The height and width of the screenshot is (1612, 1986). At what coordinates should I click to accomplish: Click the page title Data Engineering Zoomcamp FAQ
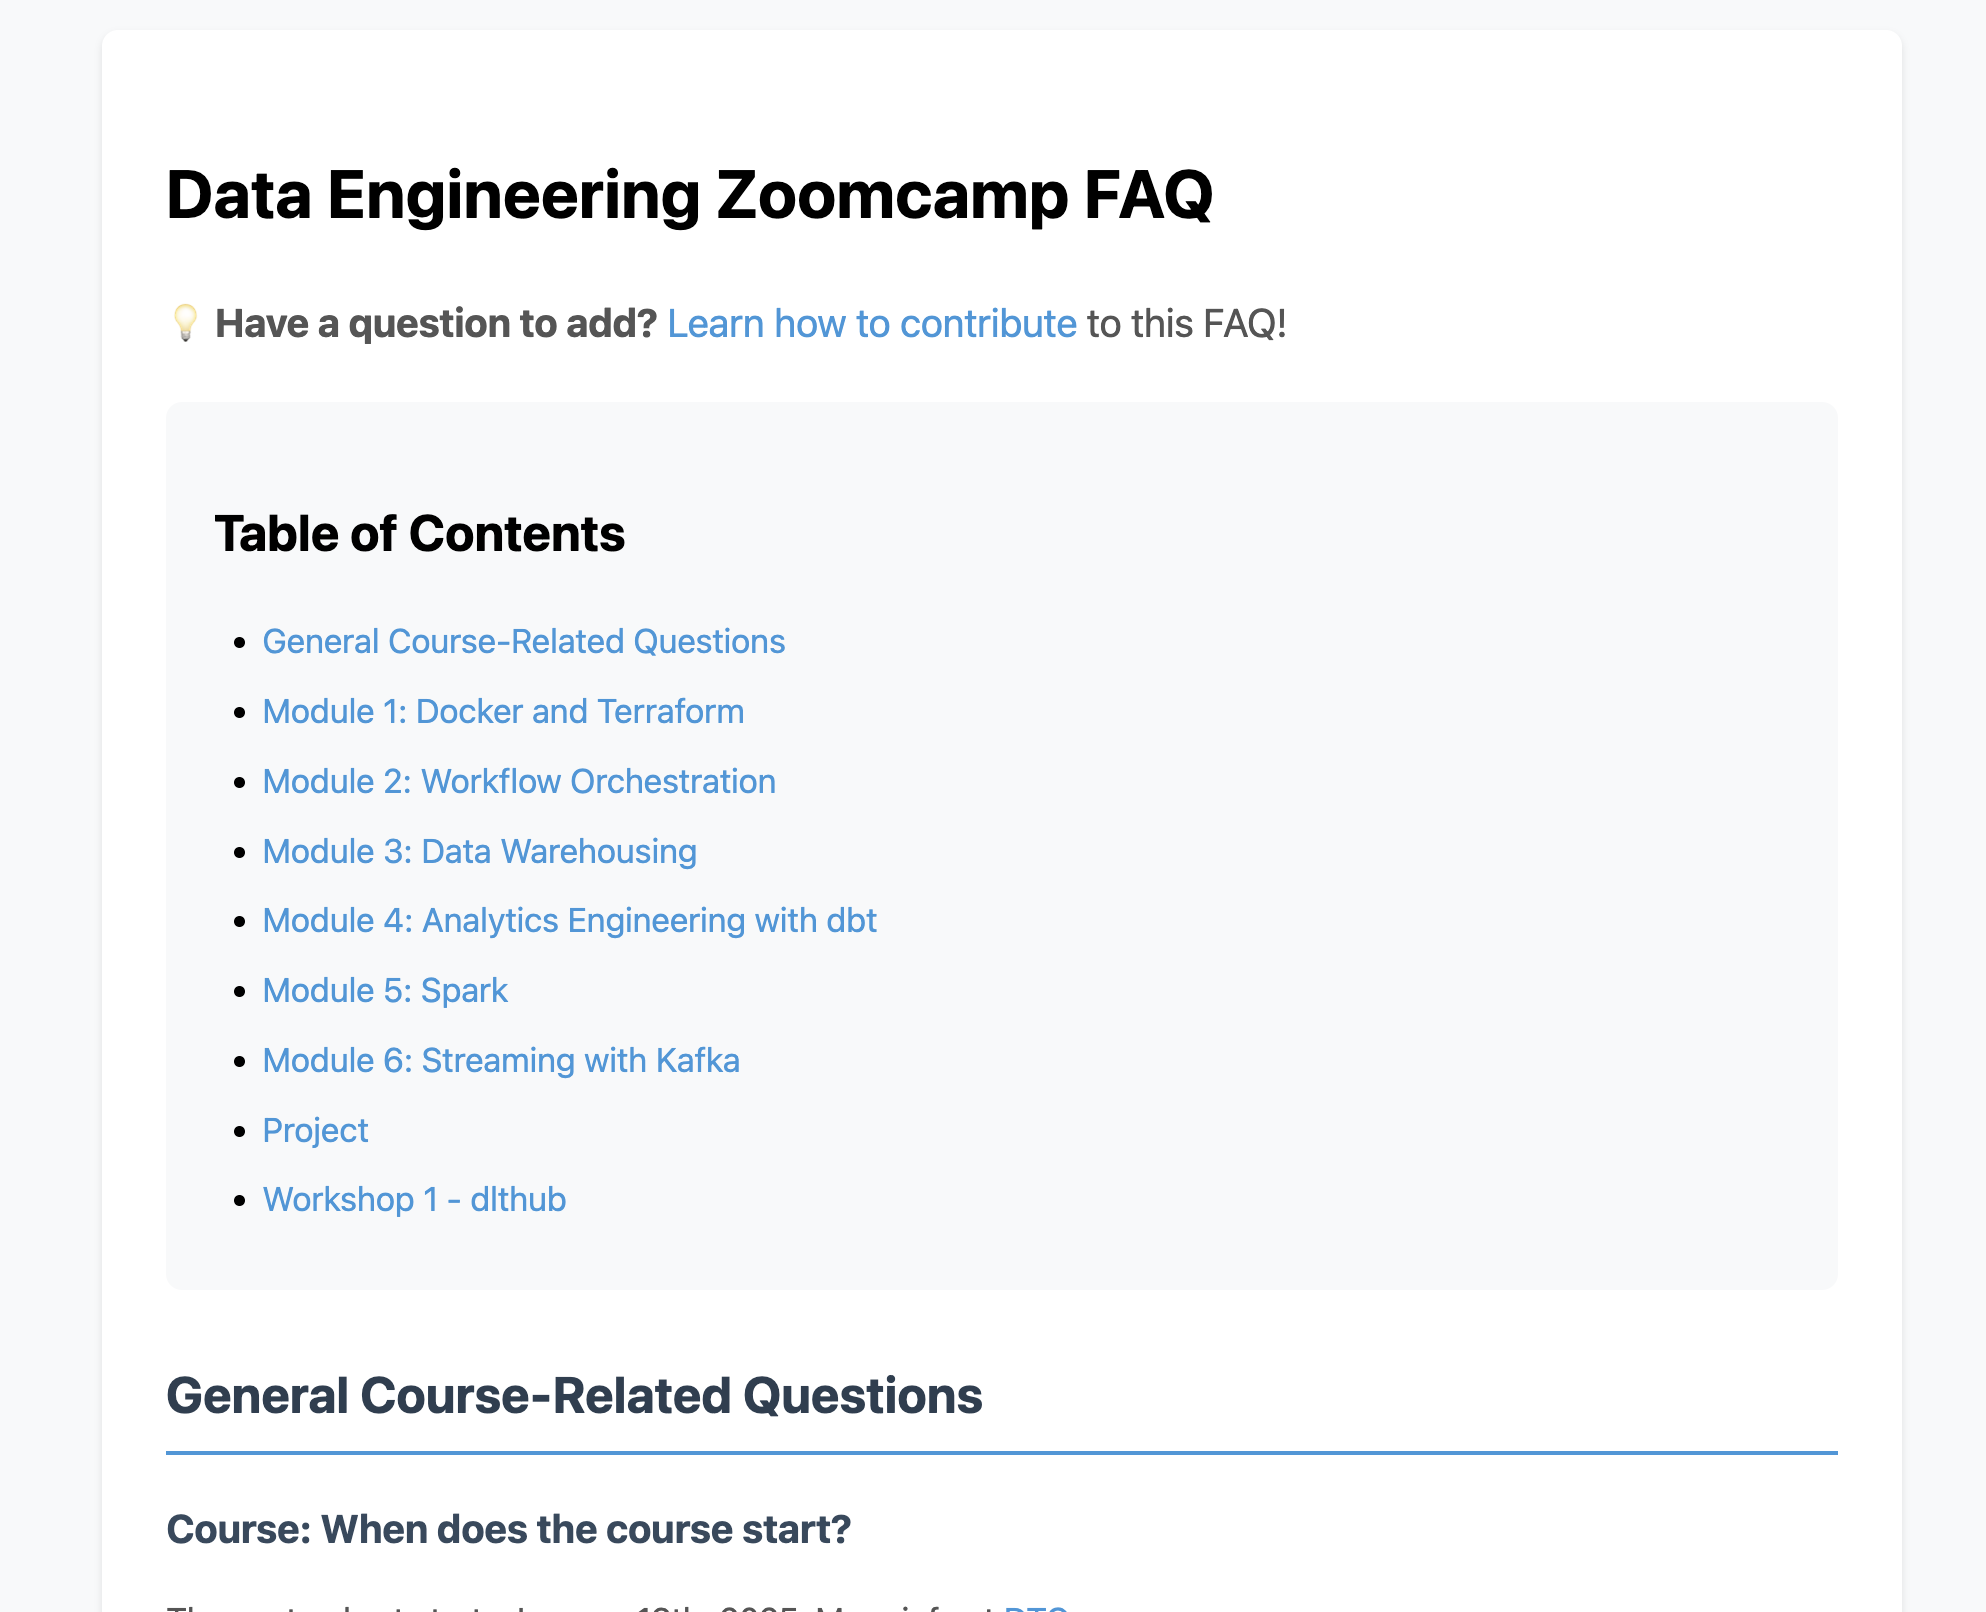[x=691, y=196]
